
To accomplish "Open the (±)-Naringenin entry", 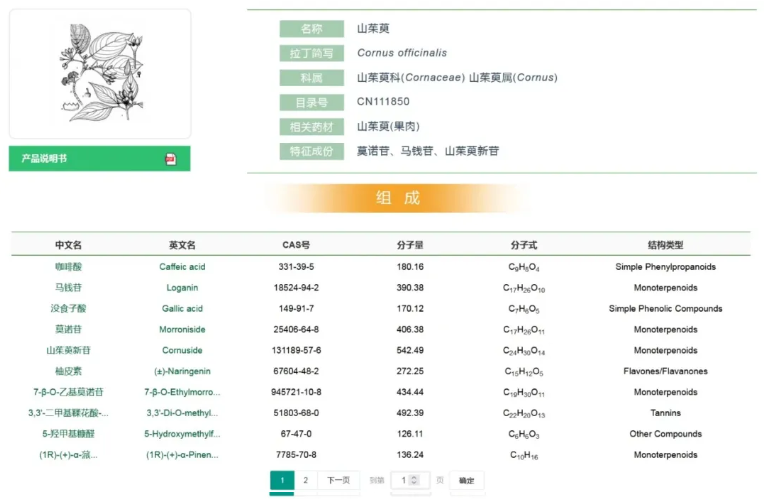I will [182, 372].
